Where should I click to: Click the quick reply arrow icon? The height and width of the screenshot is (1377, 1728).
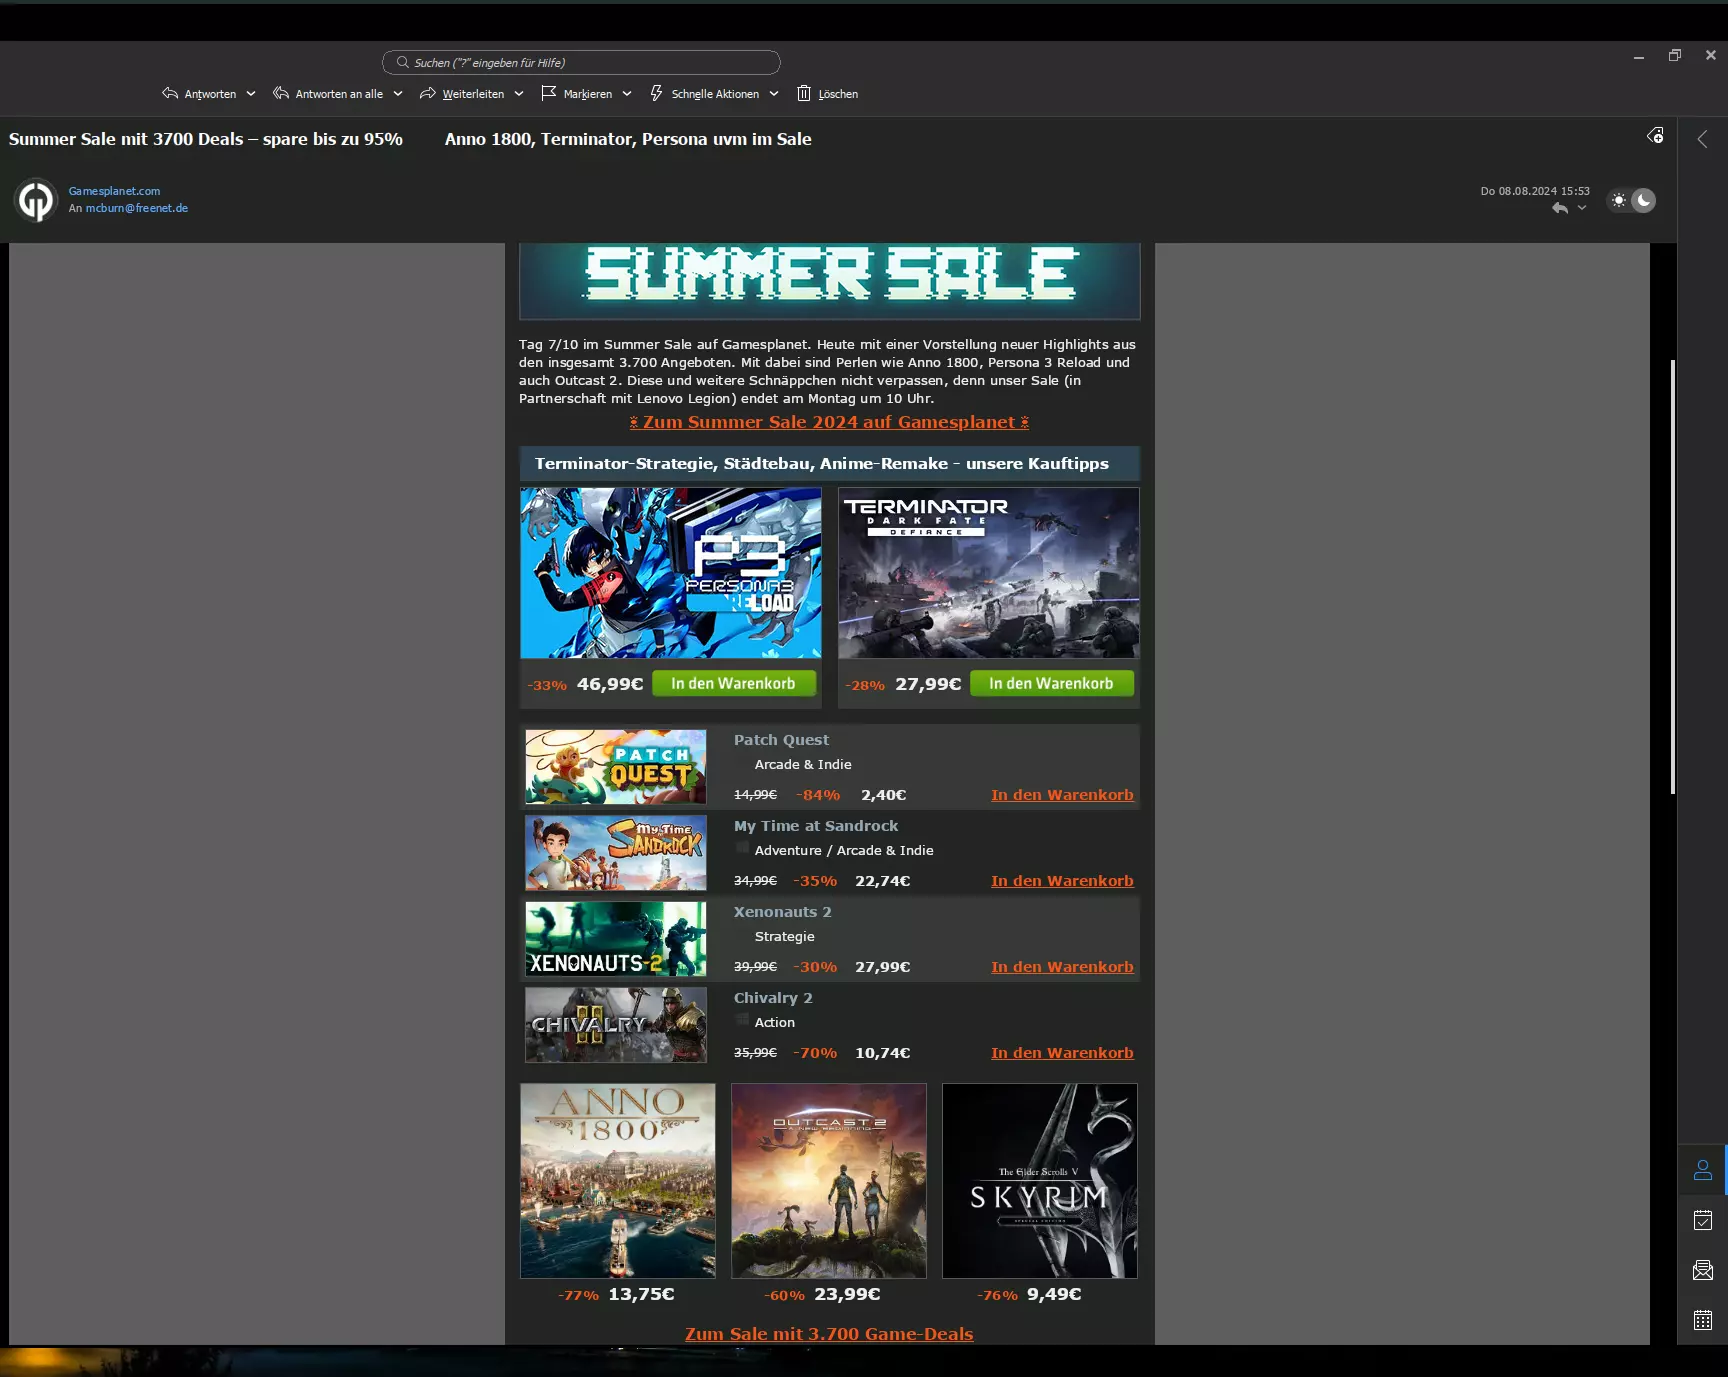pos(1560,208)
